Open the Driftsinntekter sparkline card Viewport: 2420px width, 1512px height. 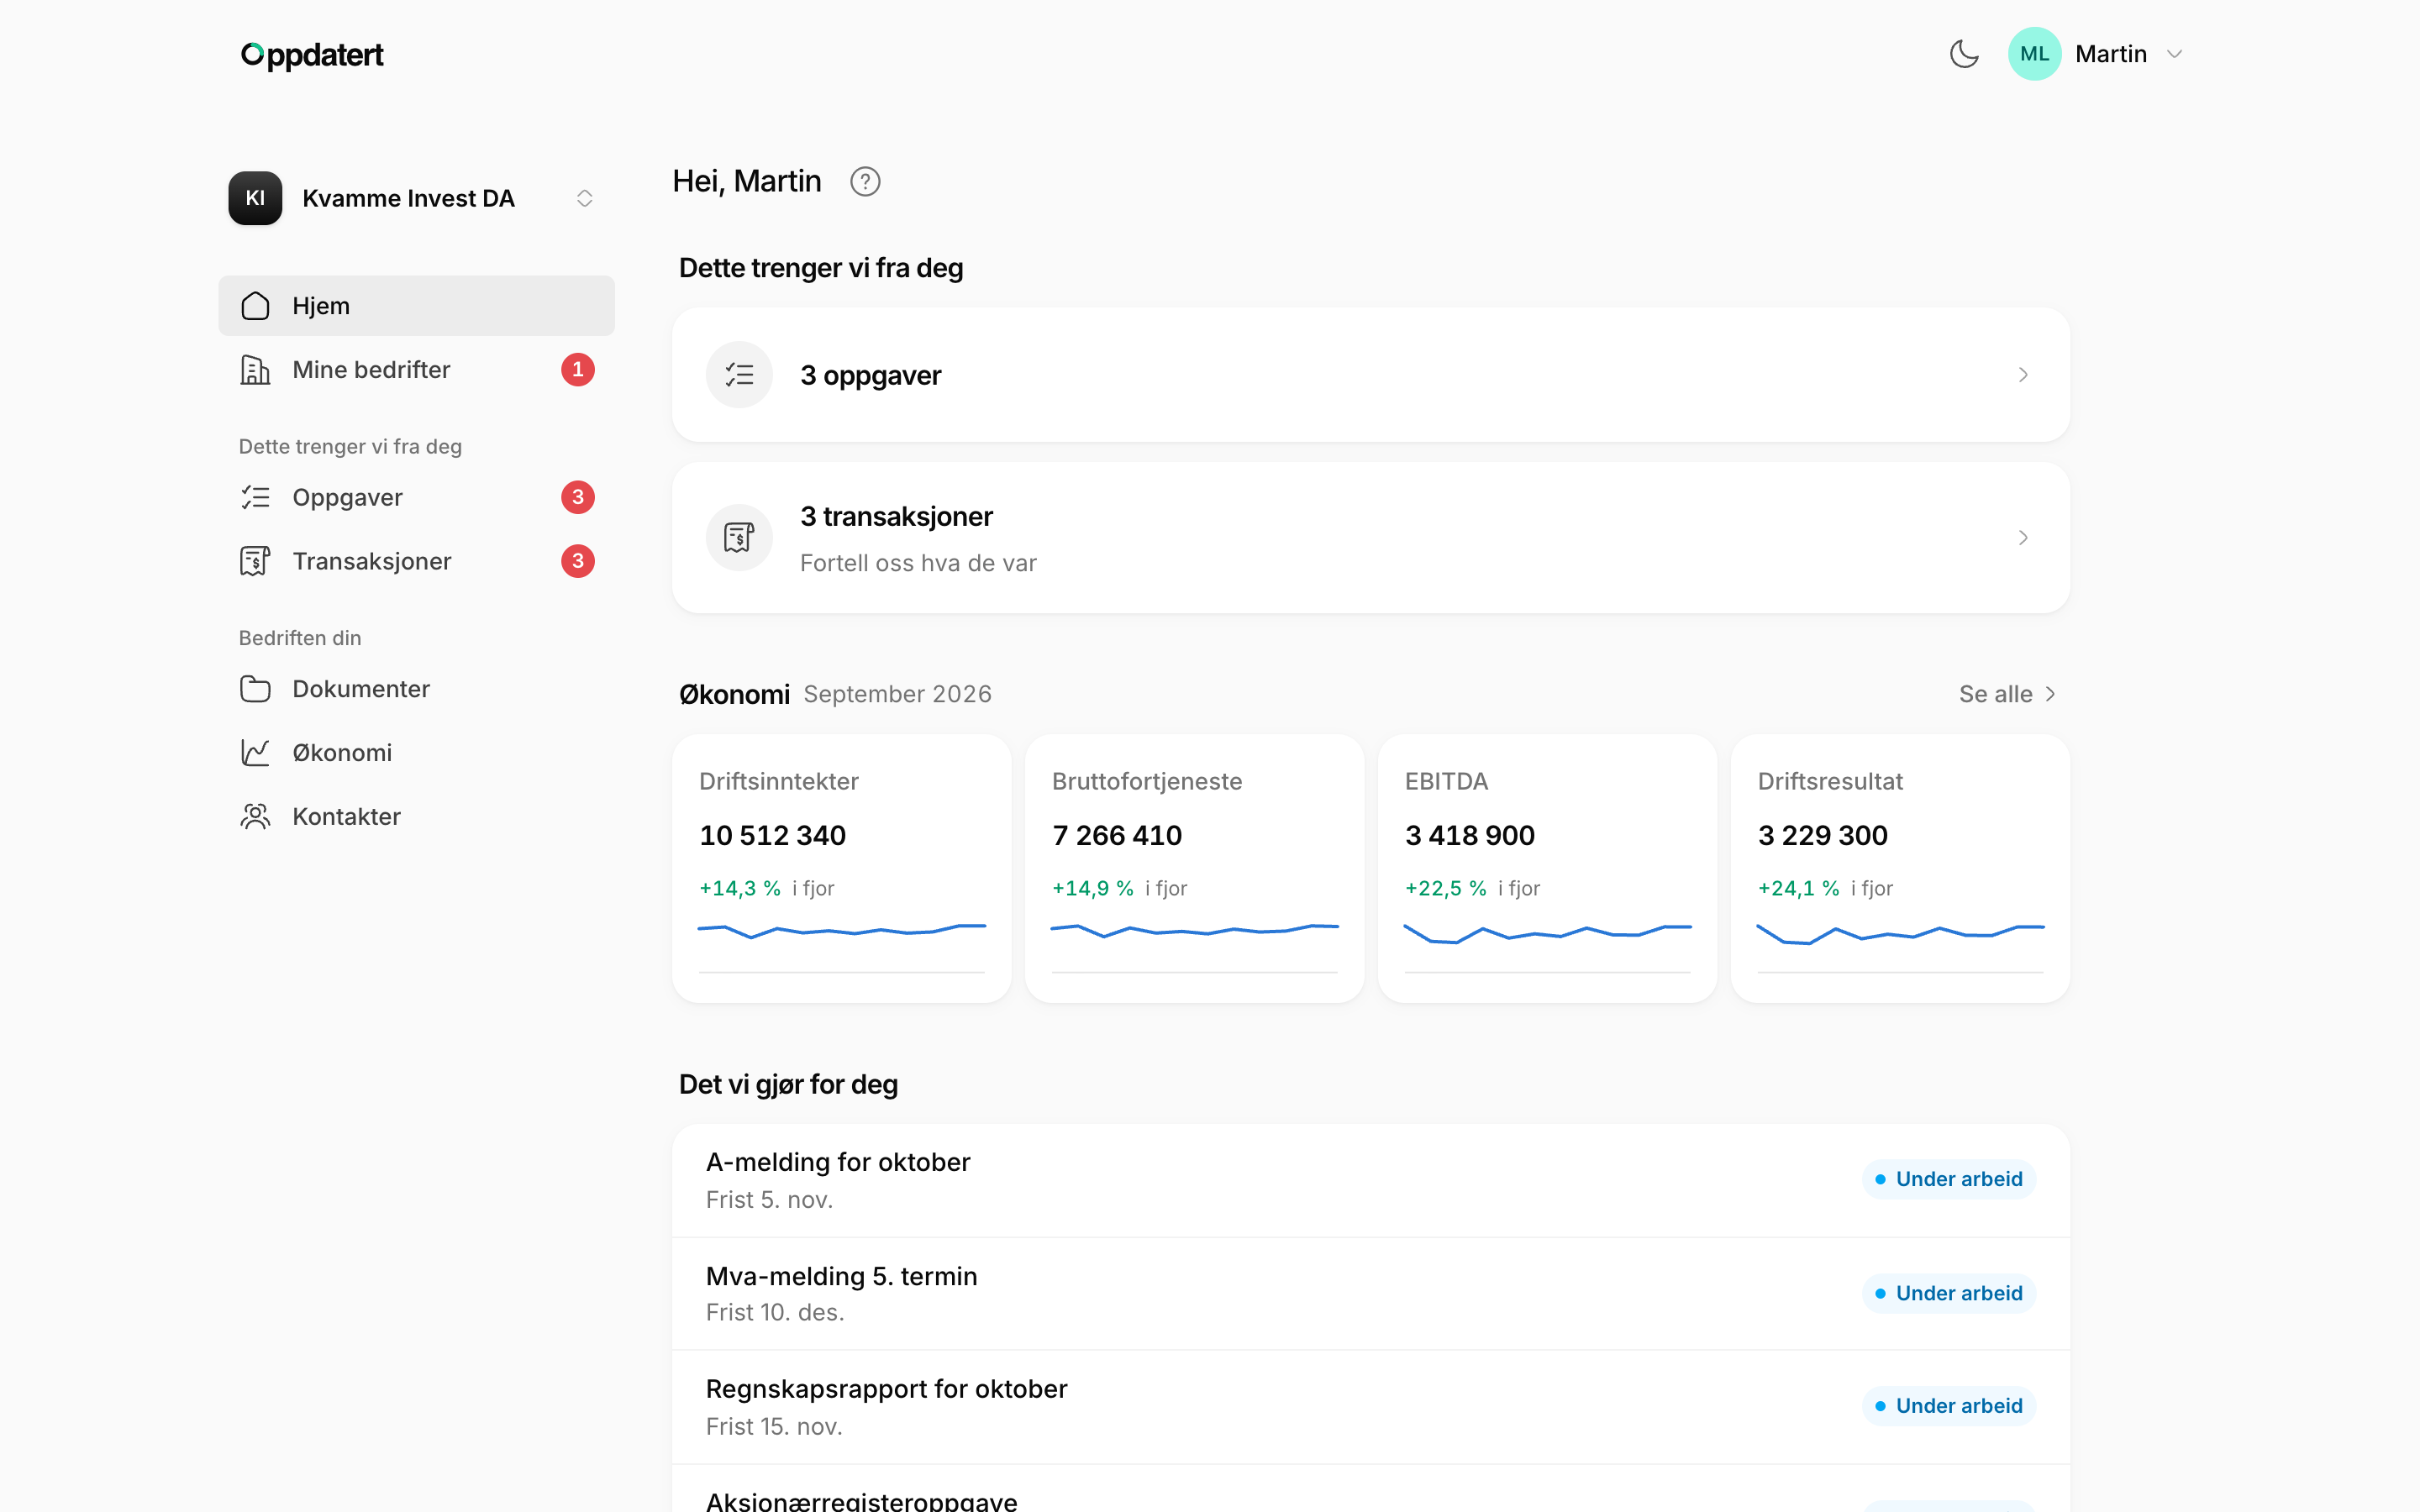click(x=841, y=868)
